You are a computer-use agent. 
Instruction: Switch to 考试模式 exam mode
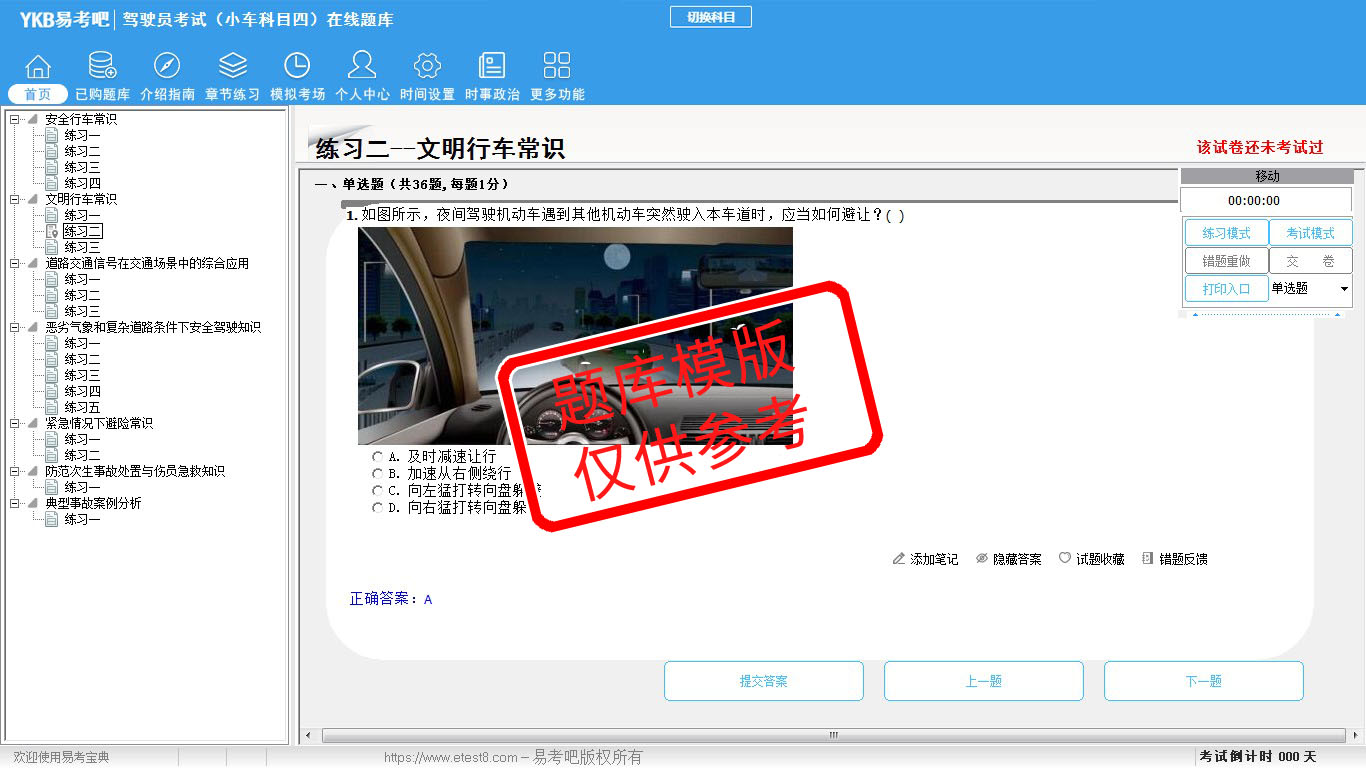[x=1310, y=233]
